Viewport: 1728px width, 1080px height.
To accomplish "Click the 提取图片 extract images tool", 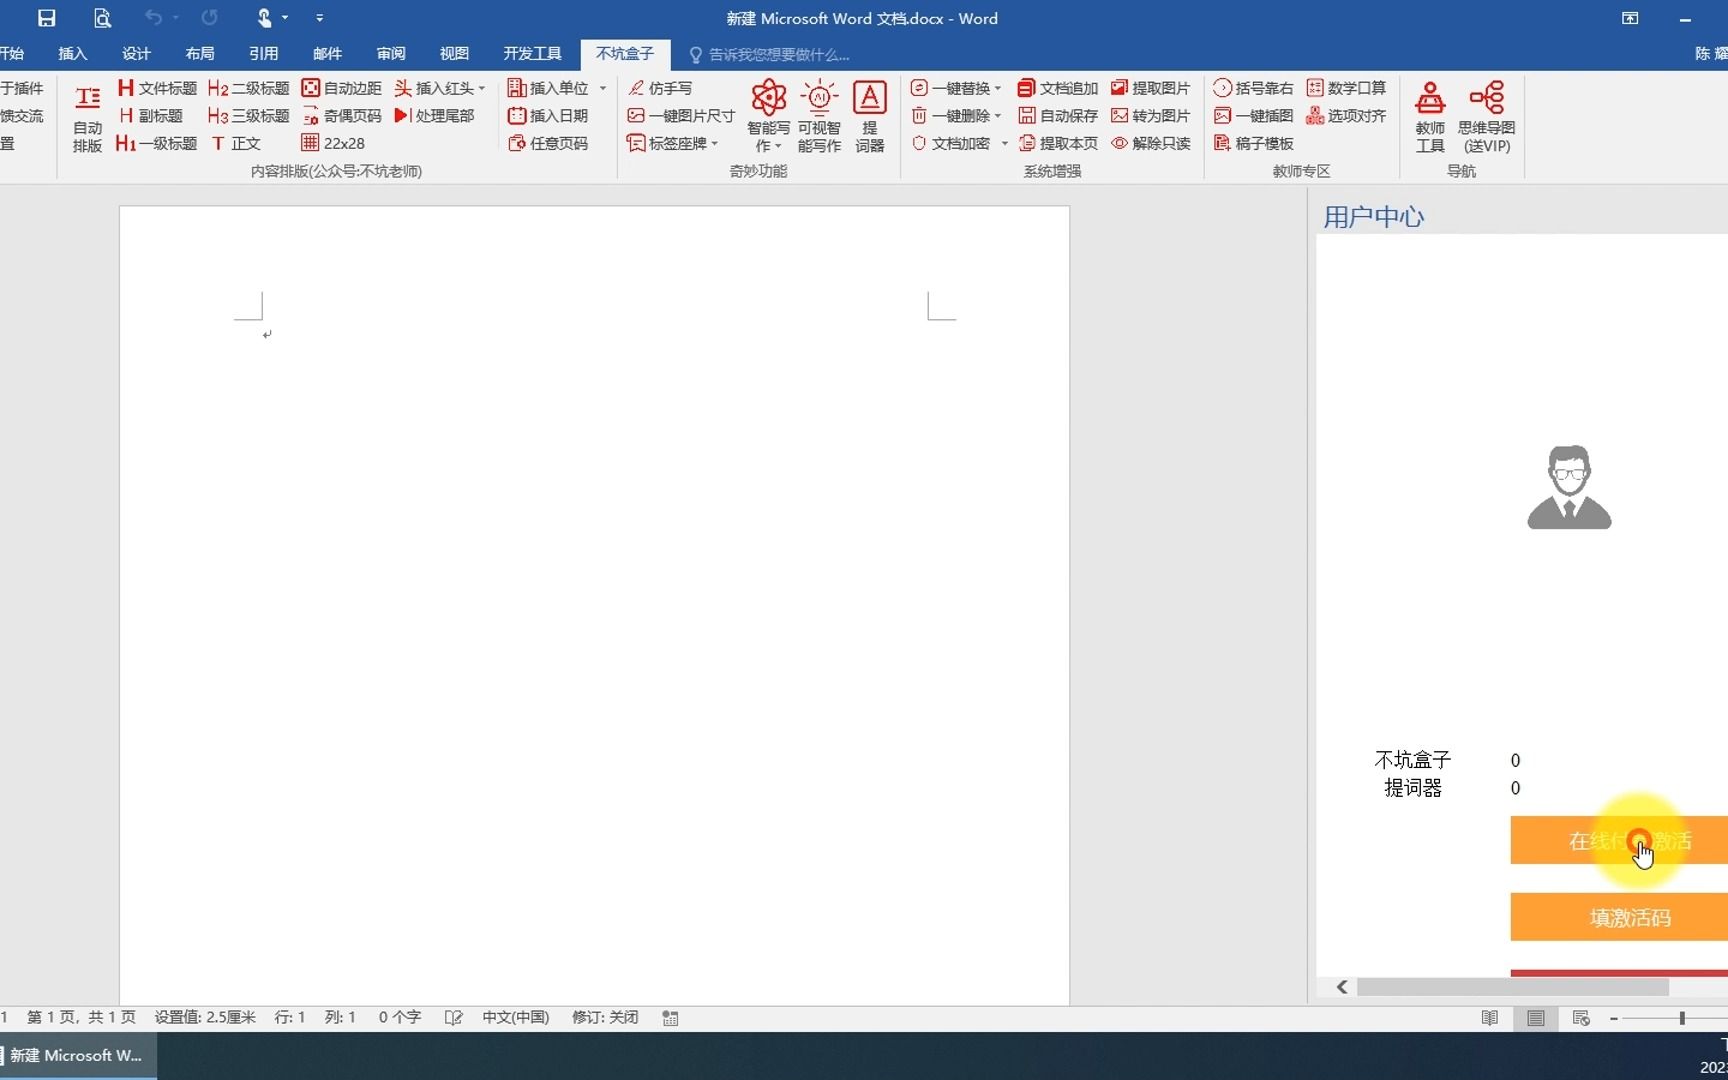I will click(1151, 88).
